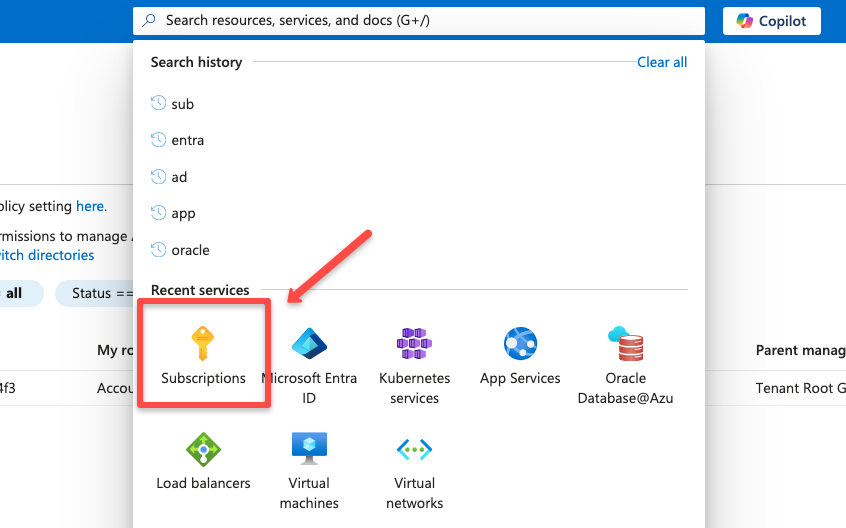Click the history clock icon beside oracle
This screenshot has width=846, height=528.
pyautogui.click(x=158, y=250)
